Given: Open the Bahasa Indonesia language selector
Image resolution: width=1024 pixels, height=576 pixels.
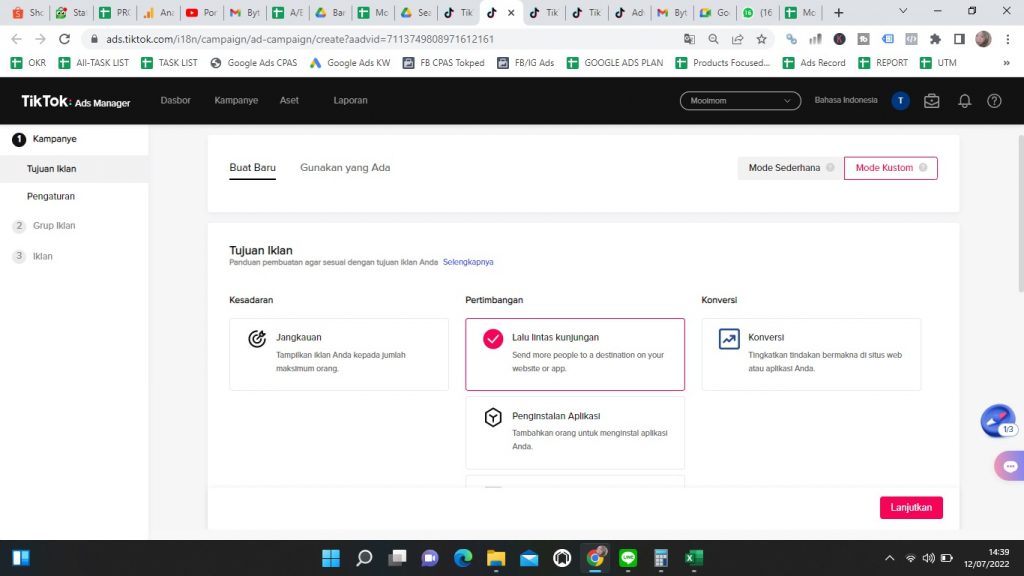Looking at the screenshot, I should 846,100.
